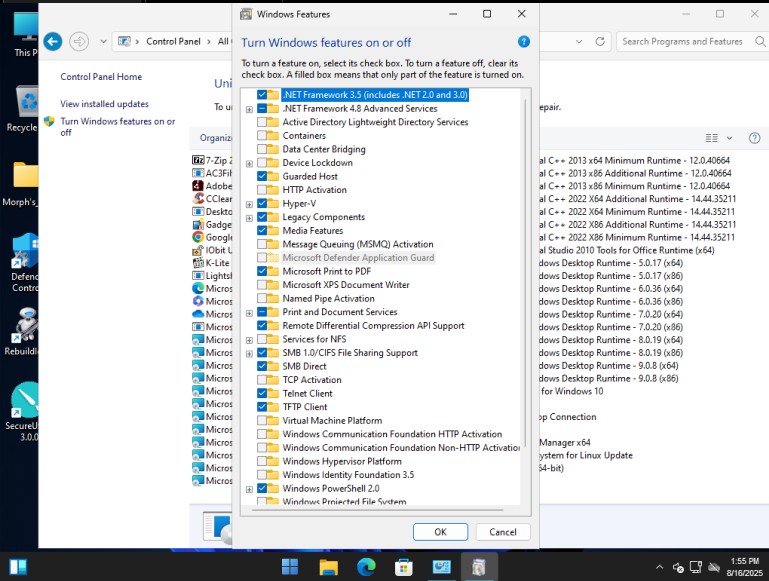Expand the Services for NFS node
Viewport: 769px width, 581px height.
(x=249, y=340)
